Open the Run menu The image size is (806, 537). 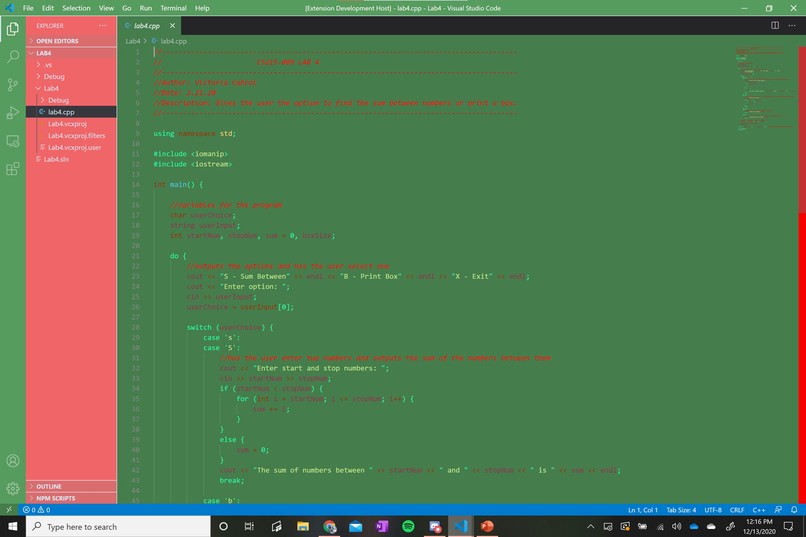[146, 8]
